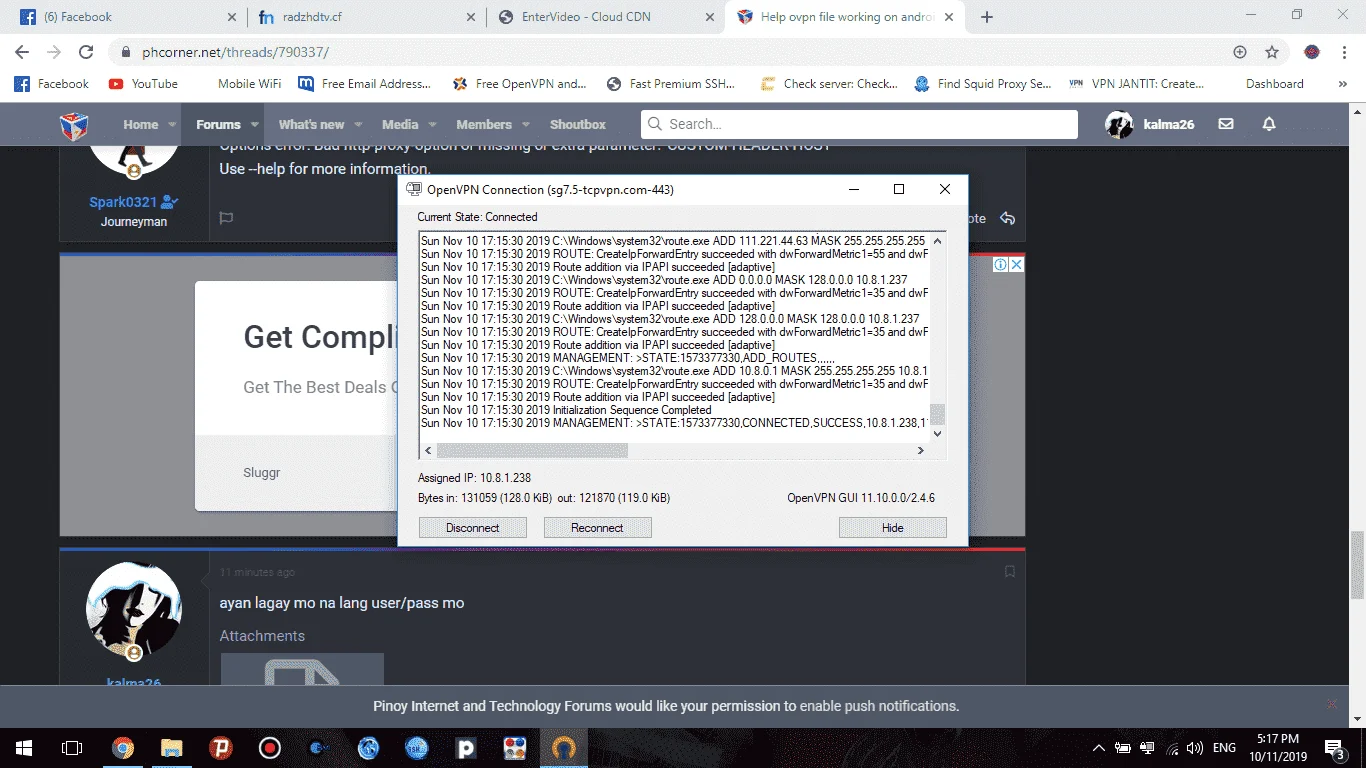This screenshot has height=768, width=1366.
Task: Expand the Media dropdown arrow
Action: (x=432, y=125)
